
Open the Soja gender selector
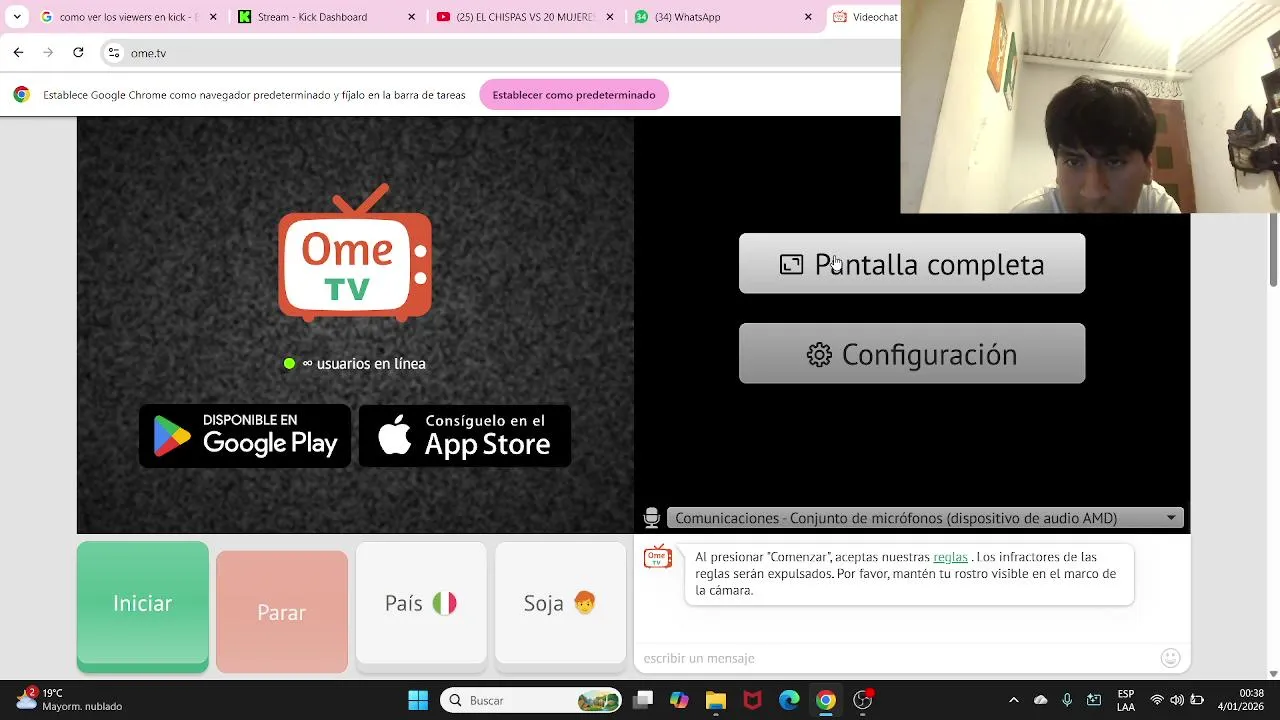pos(560,603)
